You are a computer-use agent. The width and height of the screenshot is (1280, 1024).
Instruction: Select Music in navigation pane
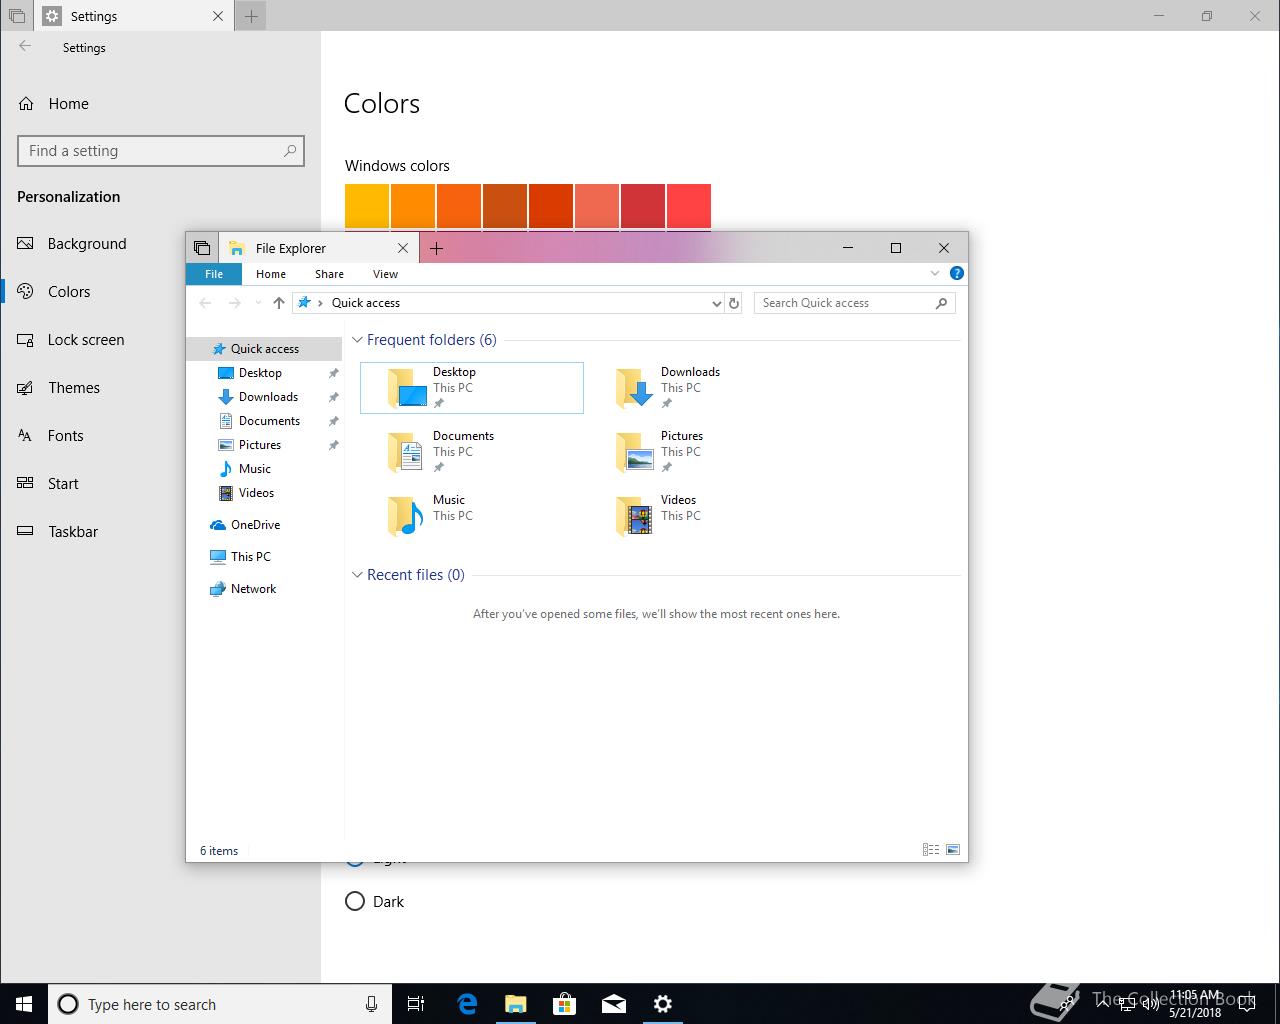click(264, 469)
